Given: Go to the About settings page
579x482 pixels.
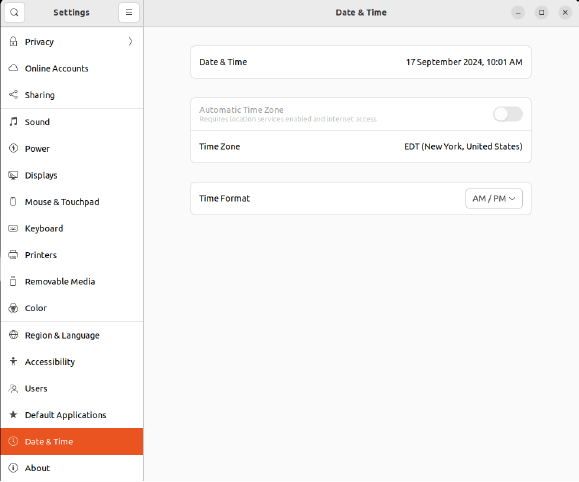Looking at the screenshot, I should 72,468.
